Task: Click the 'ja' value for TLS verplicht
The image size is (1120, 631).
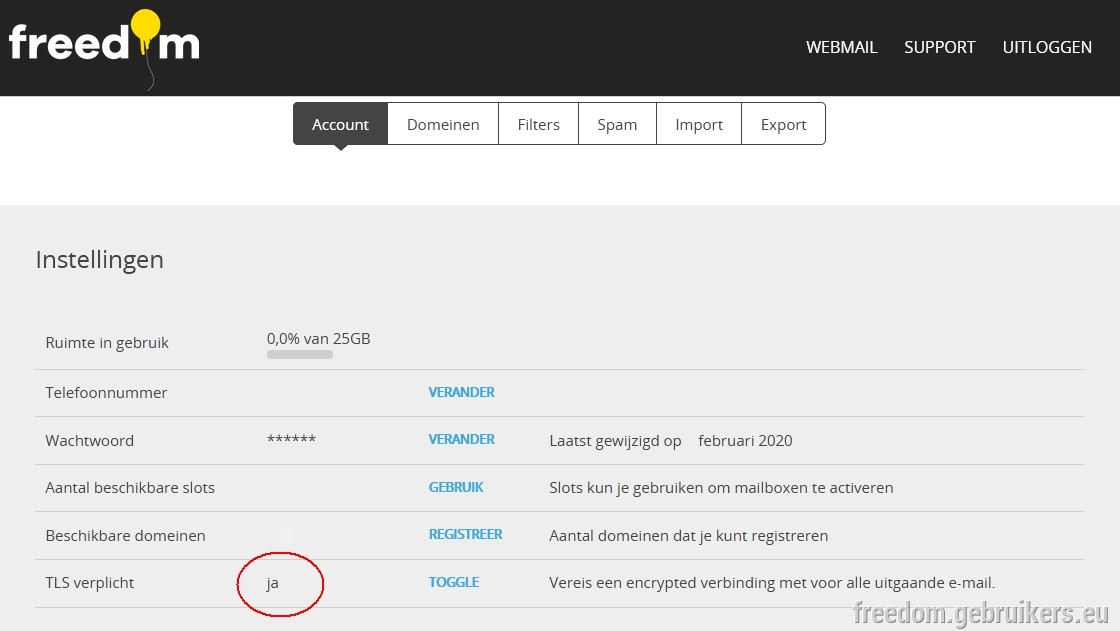Action: tap(272, 583)
